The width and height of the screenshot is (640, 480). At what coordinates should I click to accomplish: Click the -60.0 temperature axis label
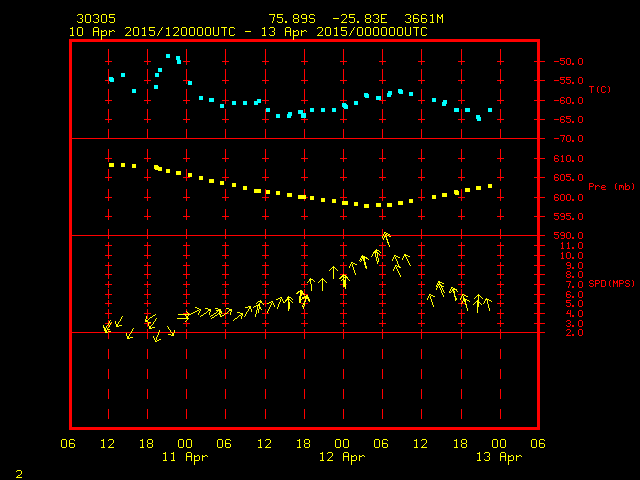568,100
